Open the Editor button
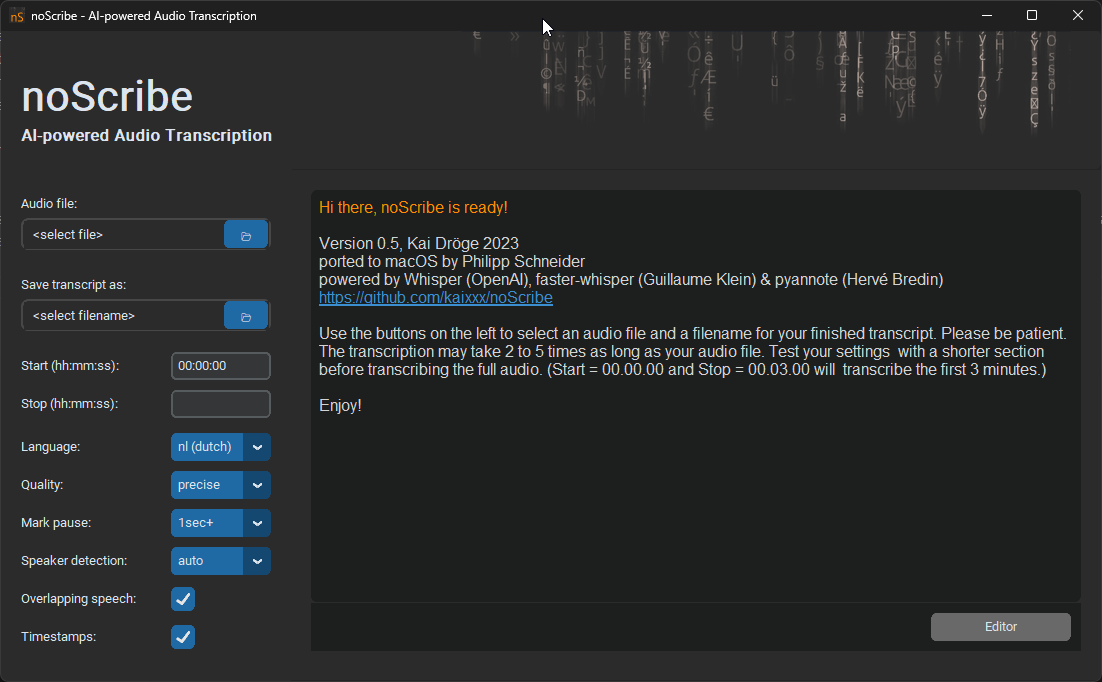This screenshot has width=1102, height=682. [1000, 627]
